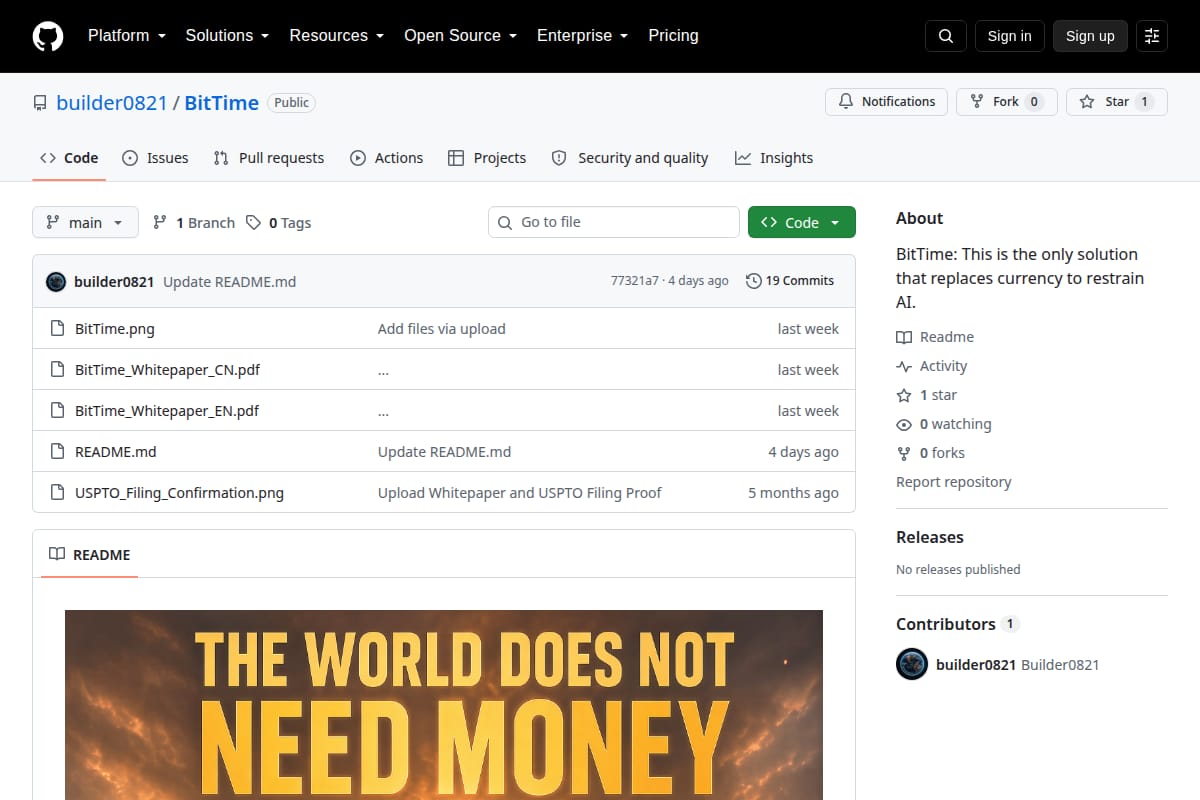
Task: Click the repository icon before builder0821
Action: [40, 103]
